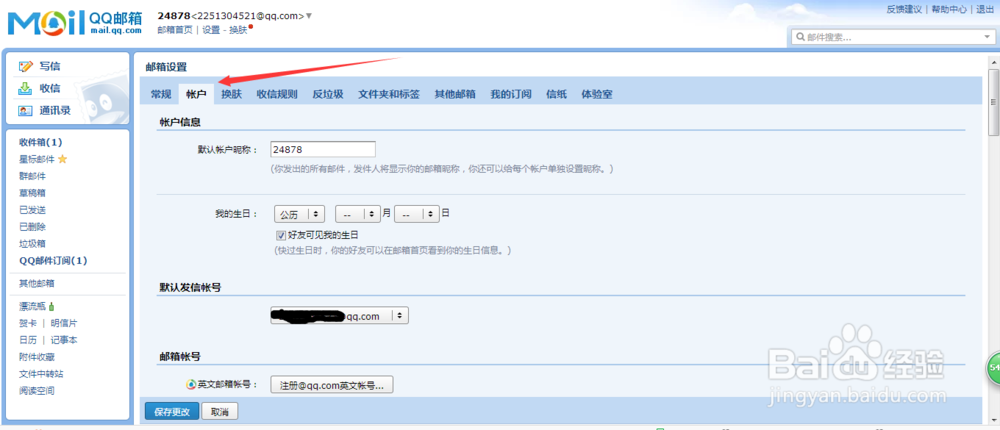Click the 写信 compose link
The height and width of the screenshot is (430, 1000).
tap(50, 66)
